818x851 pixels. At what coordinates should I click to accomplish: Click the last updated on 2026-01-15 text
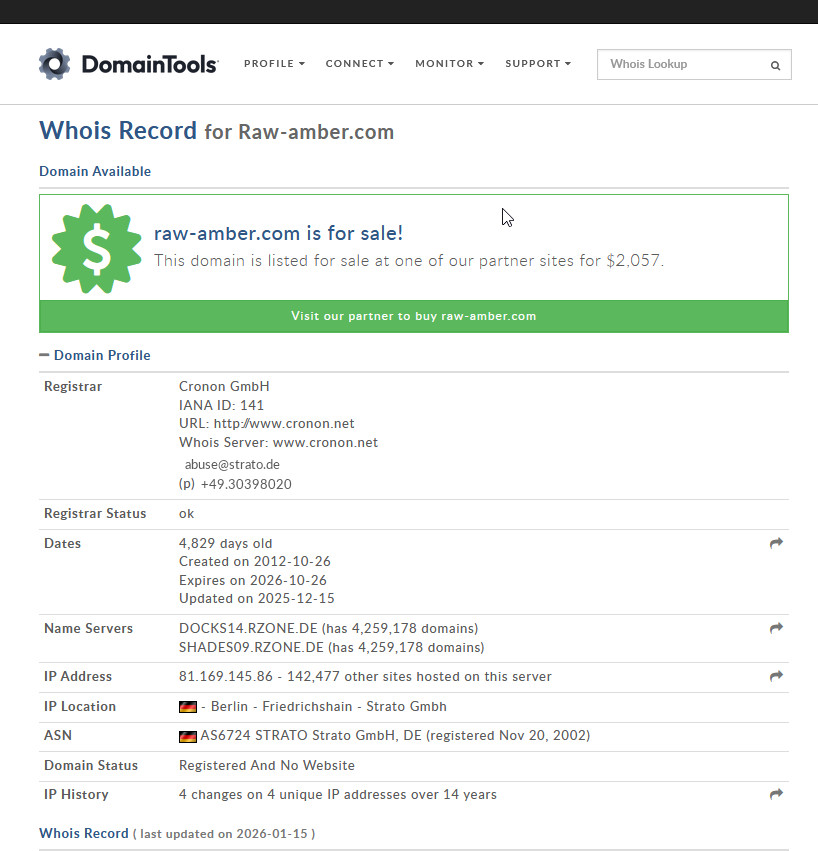tap(224, 834)
